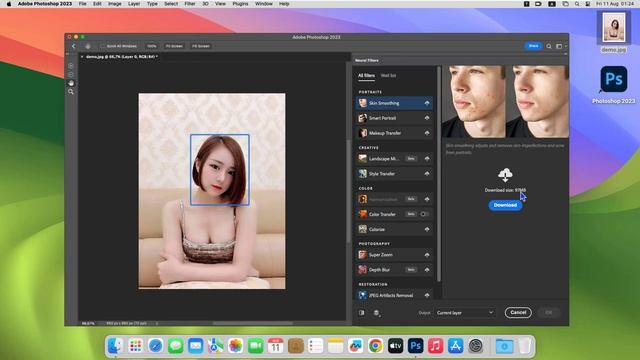
Task: Switch to the Wait list tab
Action: [388, 76]
